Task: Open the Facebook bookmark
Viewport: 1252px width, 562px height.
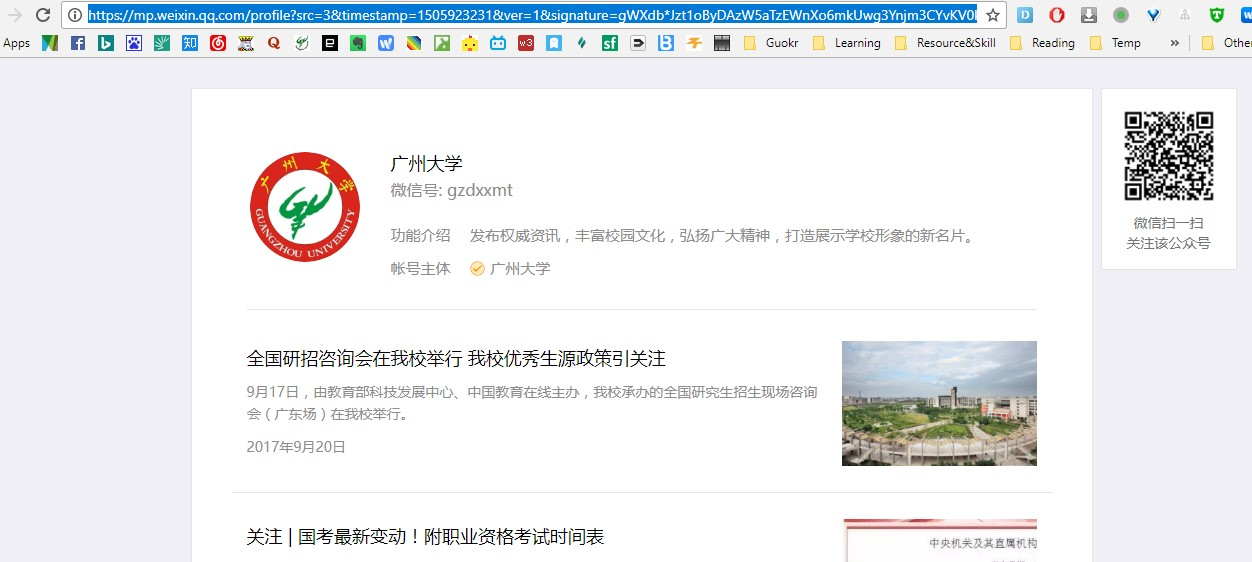Action: [78, 43]
